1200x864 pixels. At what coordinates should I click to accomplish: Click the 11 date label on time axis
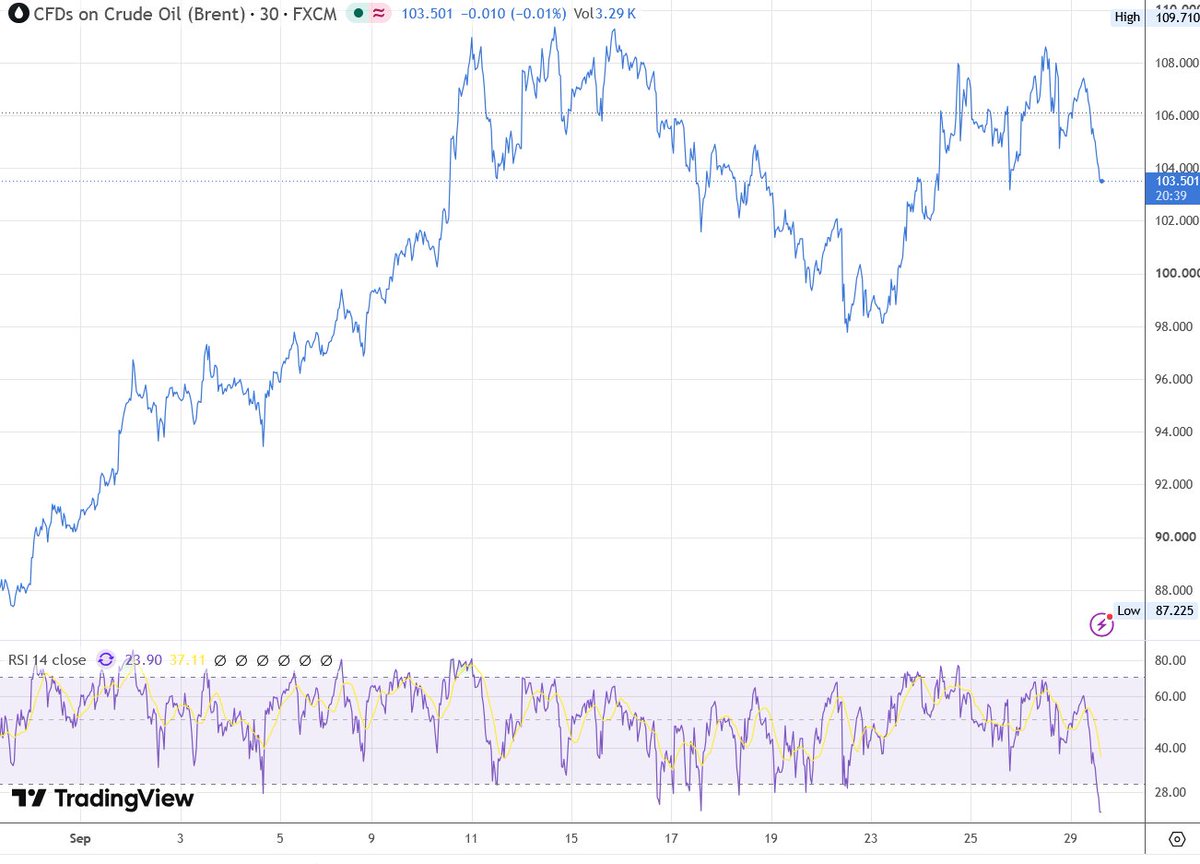(472, 838)
